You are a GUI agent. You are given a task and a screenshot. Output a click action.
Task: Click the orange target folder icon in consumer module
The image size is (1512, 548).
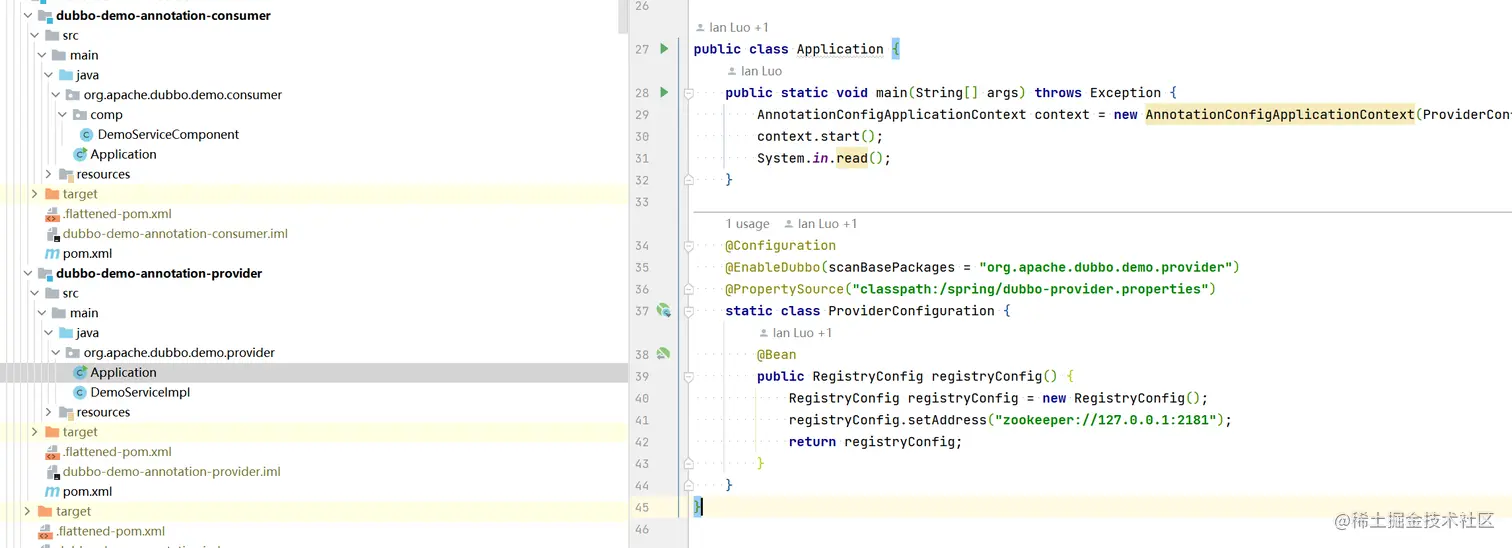click(52, 194)
